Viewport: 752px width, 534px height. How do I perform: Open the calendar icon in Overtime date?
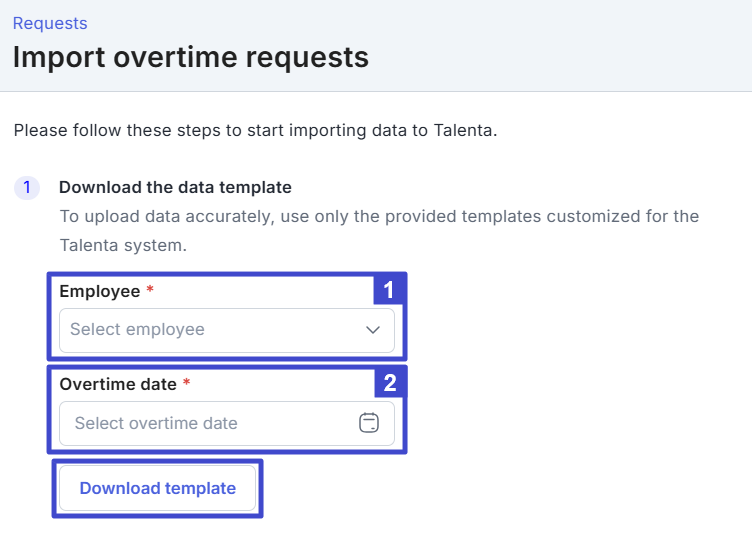click(x=369, y=423)
